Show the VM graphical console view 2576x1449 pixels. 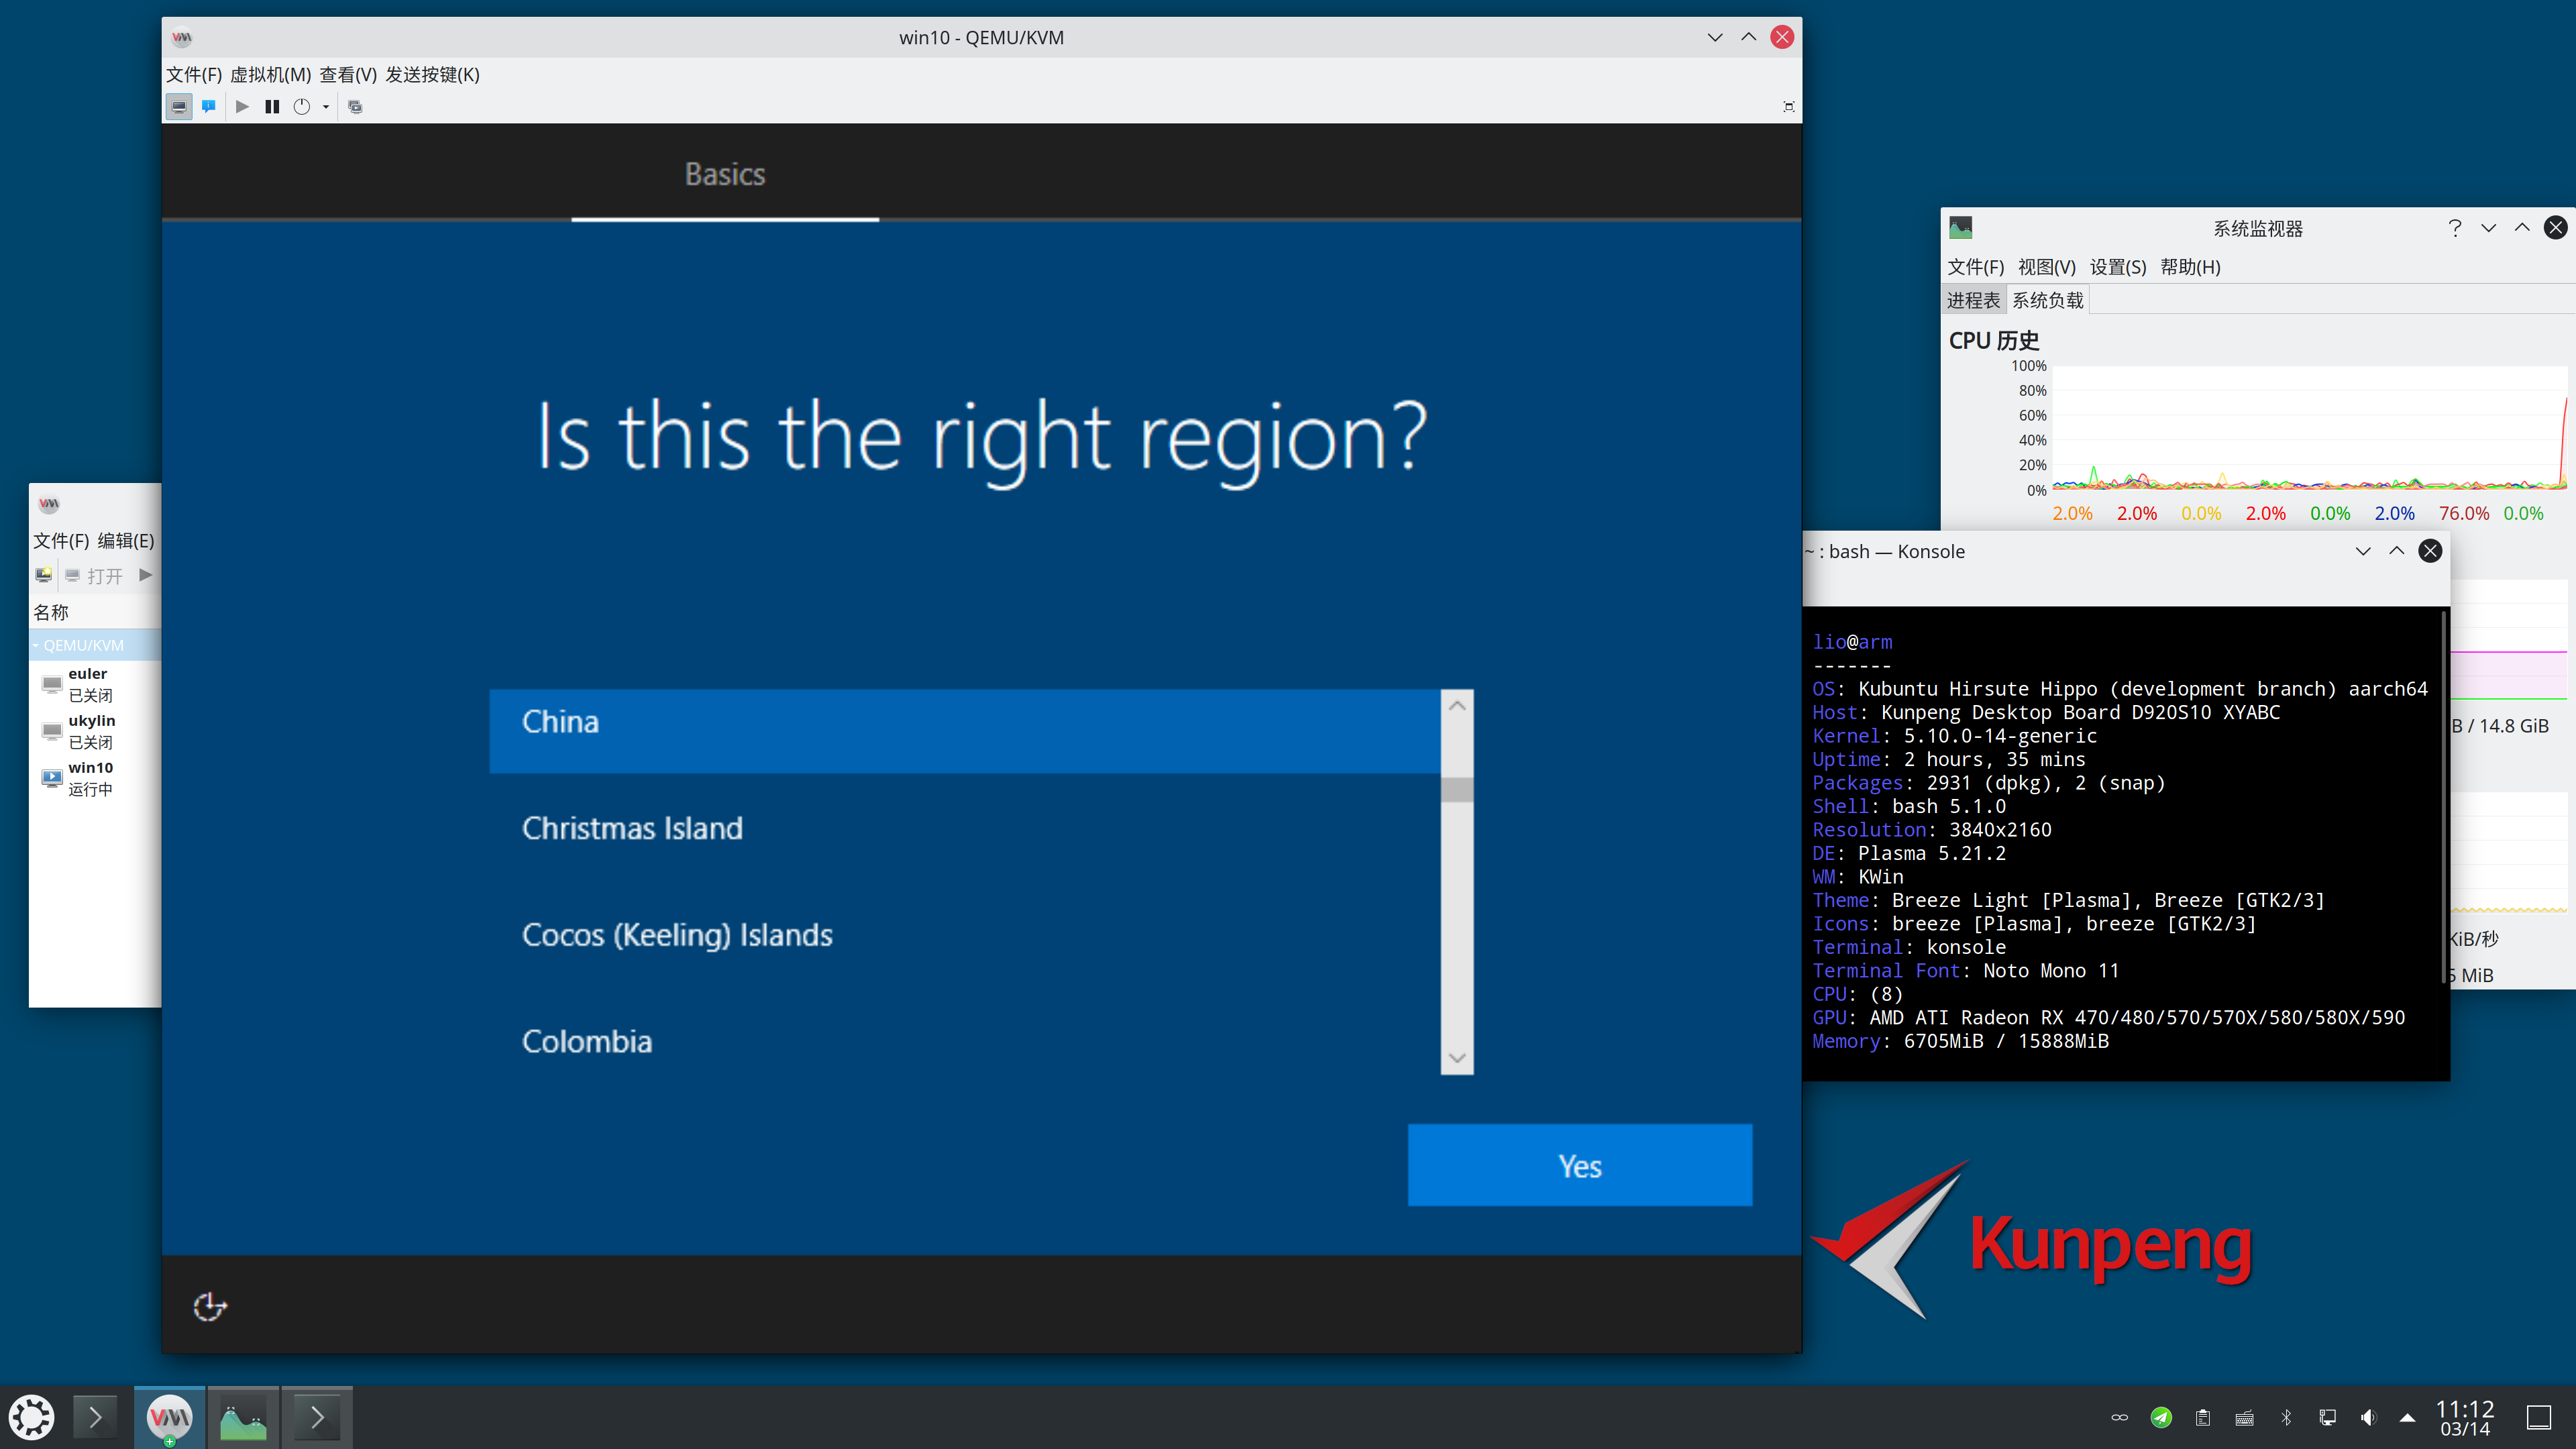click(179, 106)
